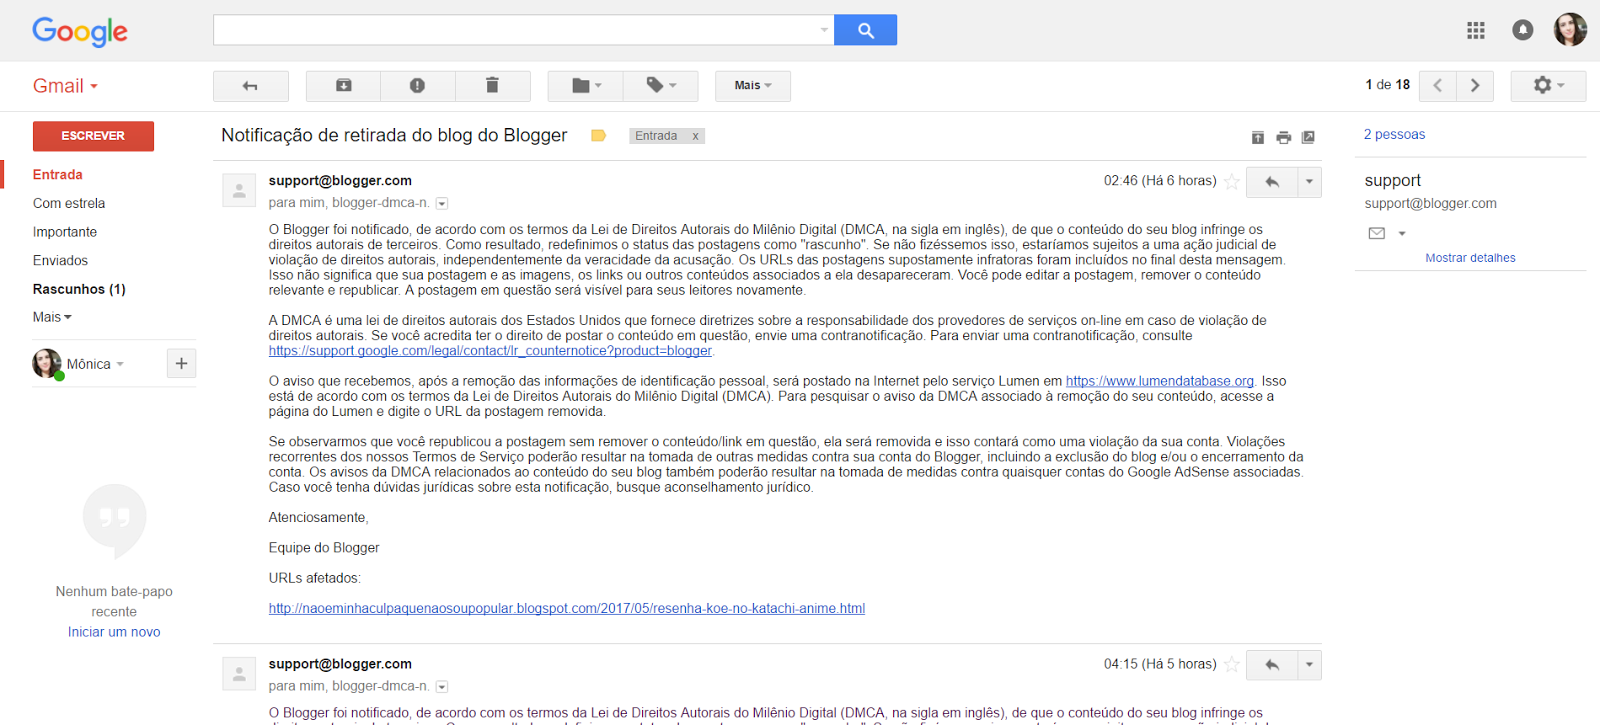Image resolution: width=1600 pixels, height=725 pixels.
Task: Click into the search input field
Action: [x=515, y=30]
